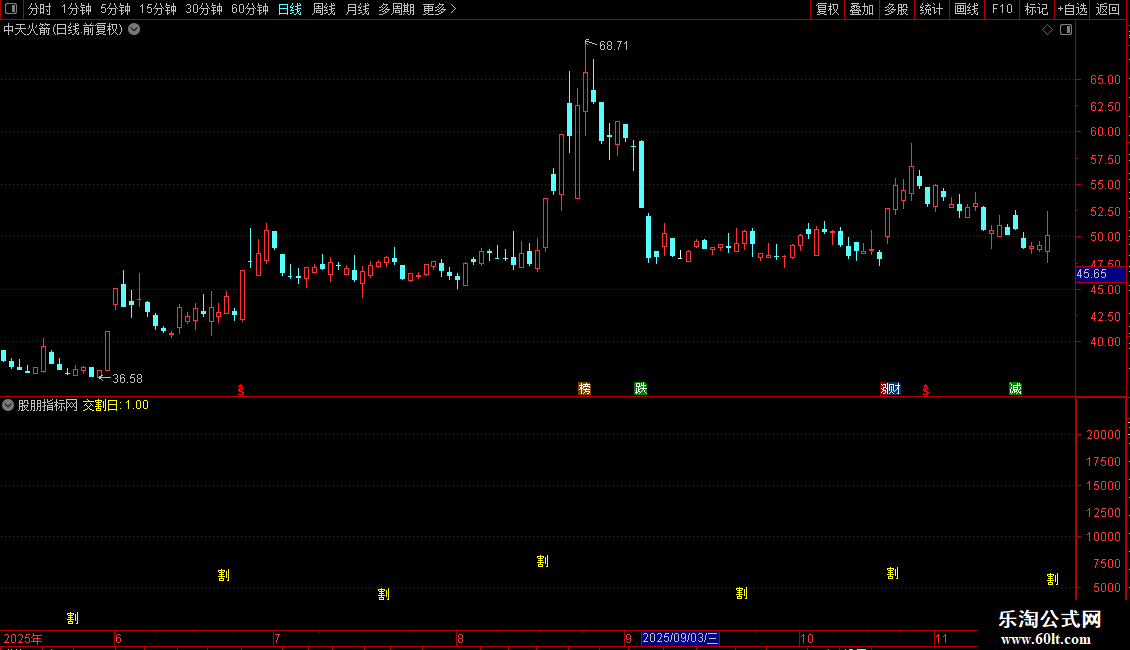Click the 割 marker in mid July
The width and height of the screenshot is (1130, 650).
pos(383,594)
